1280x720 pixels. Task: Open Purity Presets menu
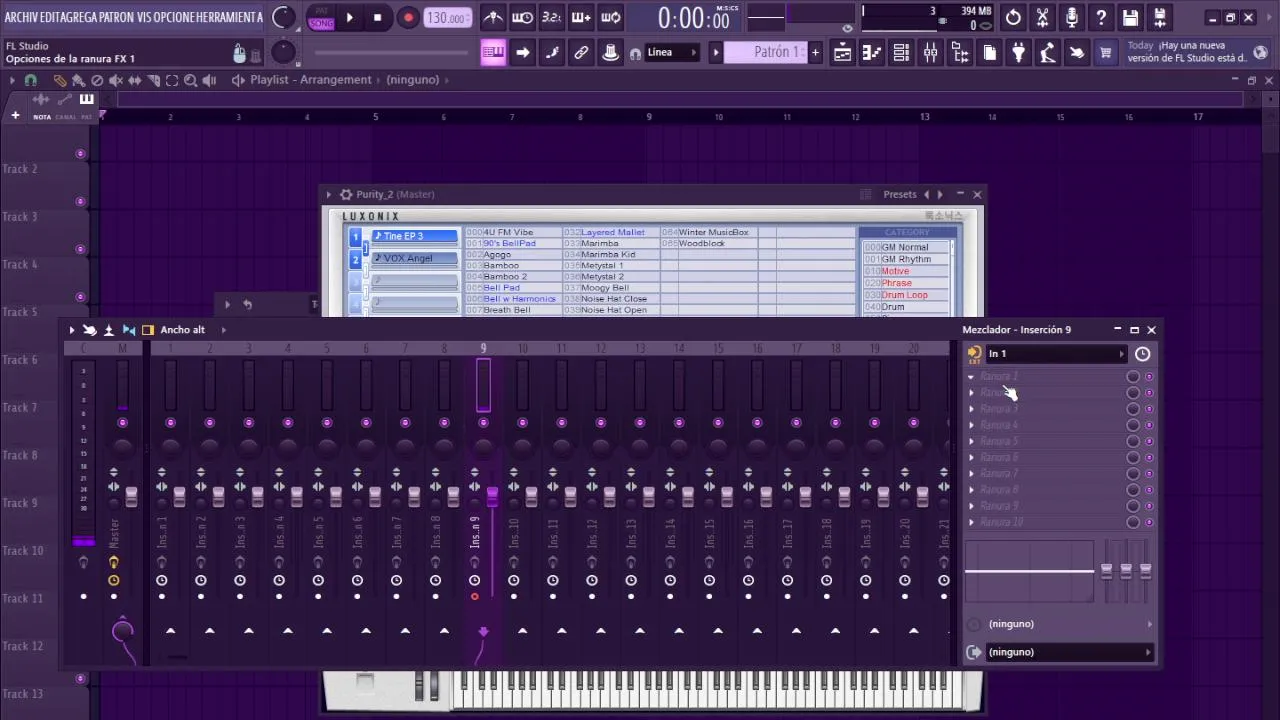pyautogui.click(x=900, y=194)
